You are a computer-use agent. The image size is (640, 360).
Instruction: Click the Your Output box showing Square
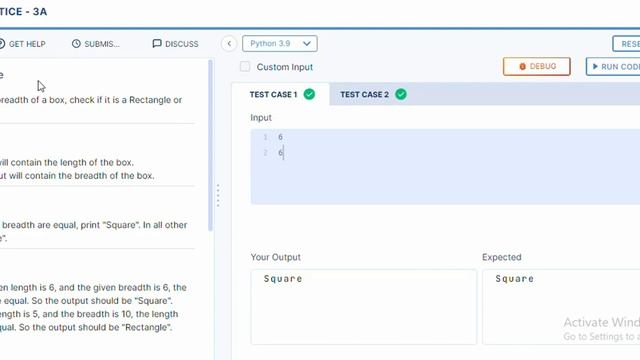click(x=364, y=307)
